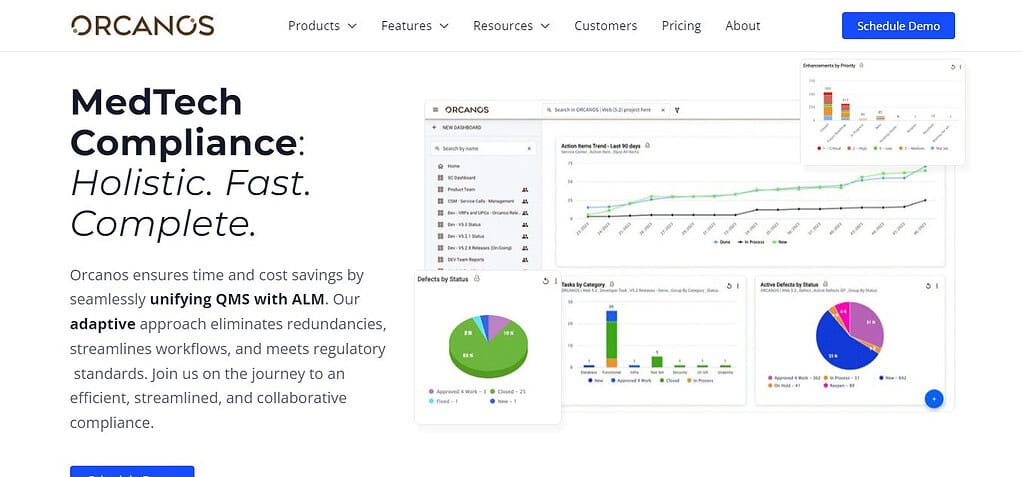Expand the Resources dropdown menu

[x=512, y=26]
